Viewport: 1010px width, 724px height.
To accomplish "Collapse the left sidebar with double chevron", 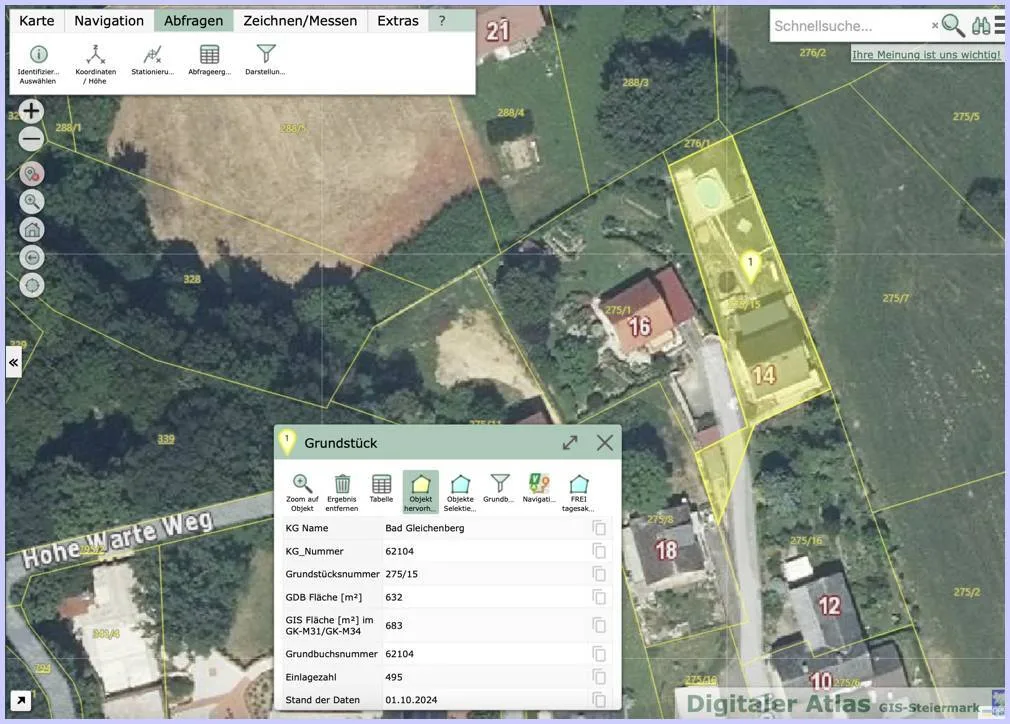I will [14, 363].
